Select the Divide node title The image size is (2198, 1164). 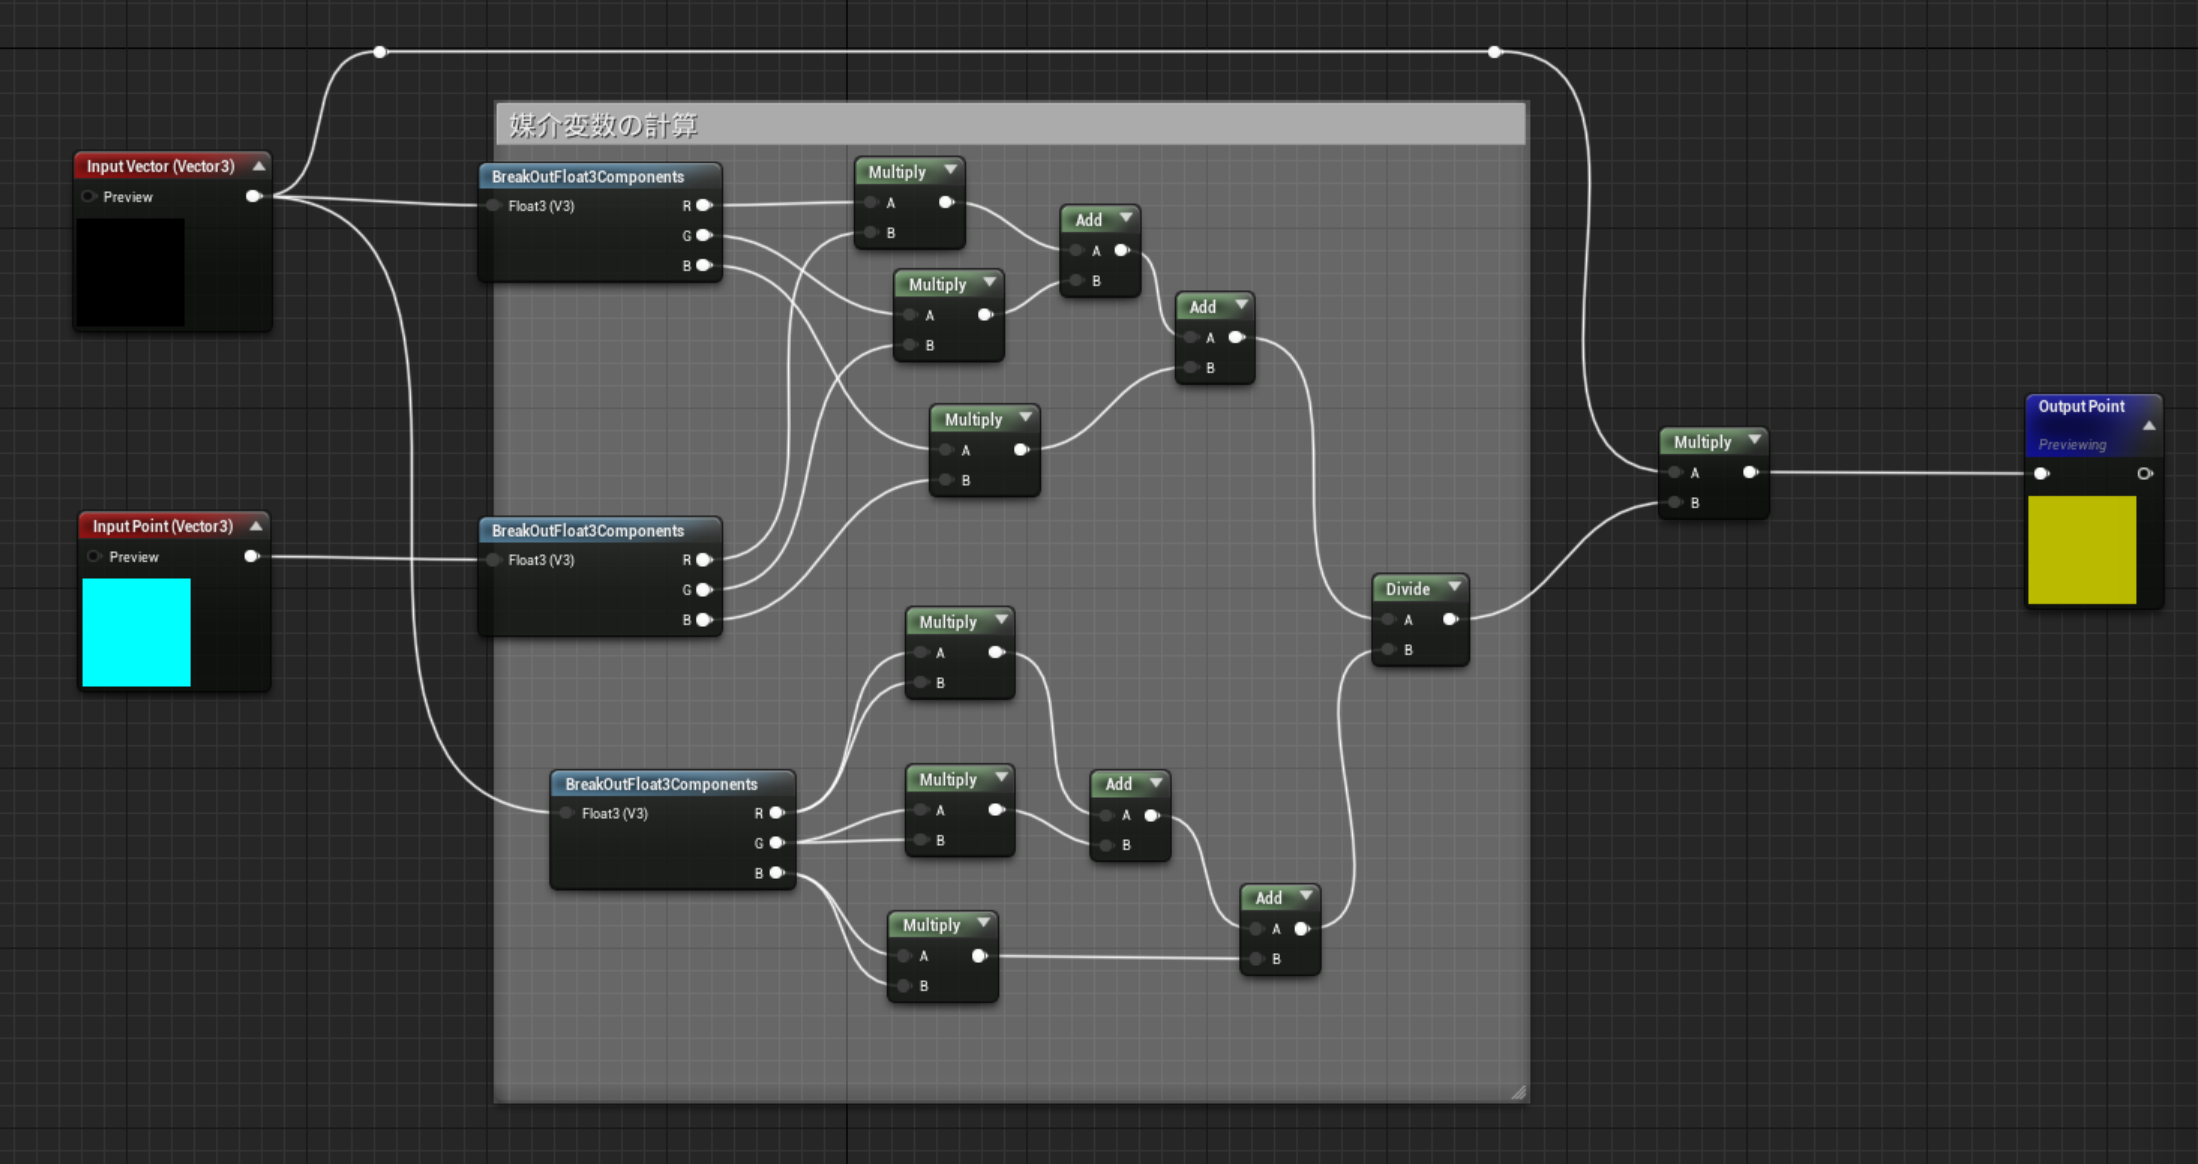pos(1407,589)
